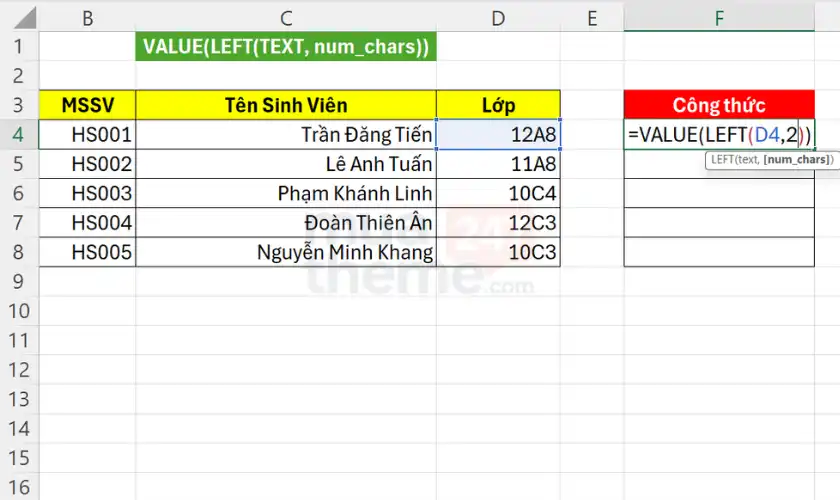Select row 10 header

click(x=19, y=311)
